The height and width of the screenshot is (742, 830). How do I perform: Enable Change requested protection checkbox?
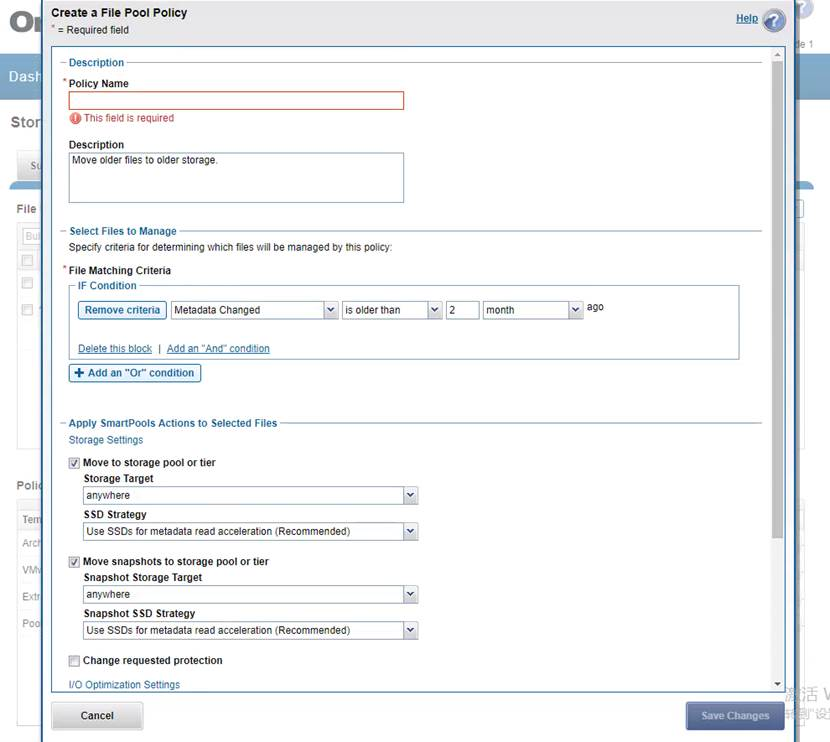click(x=74, y=661)
